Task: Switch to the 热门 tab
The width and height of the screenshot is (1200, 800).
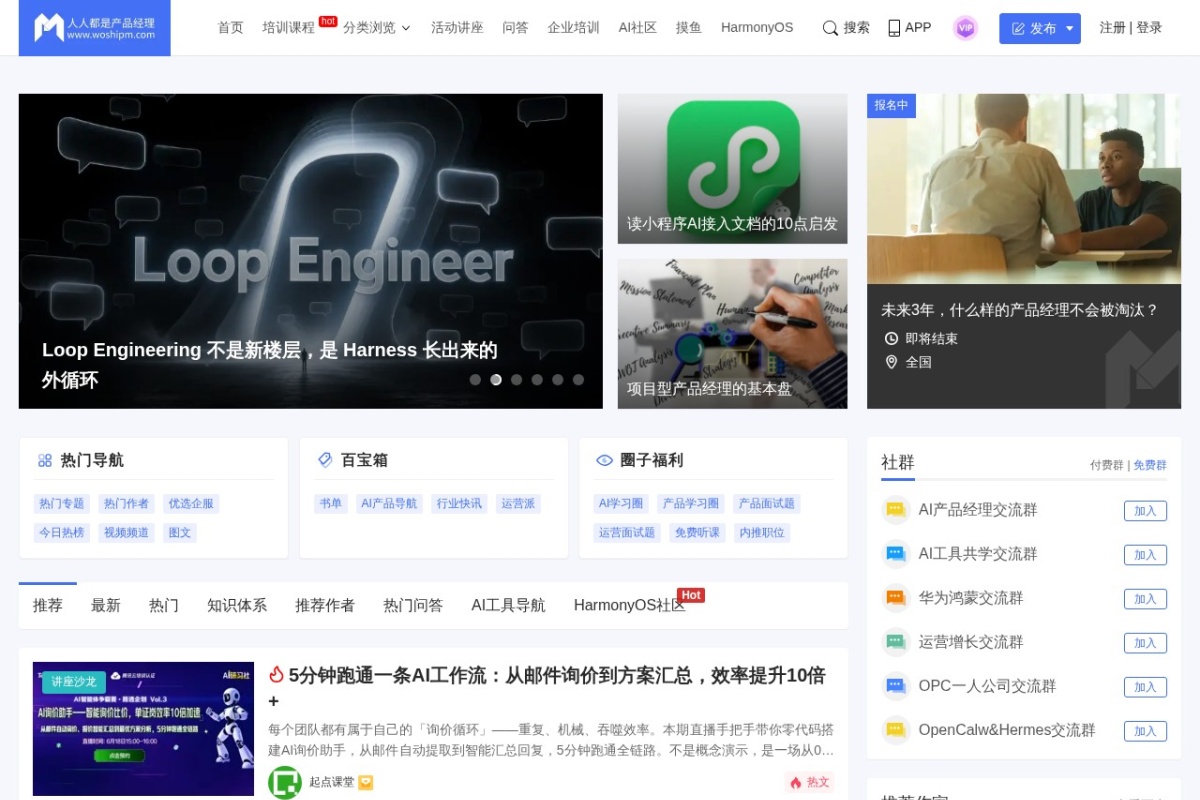Action: (164, 605)
